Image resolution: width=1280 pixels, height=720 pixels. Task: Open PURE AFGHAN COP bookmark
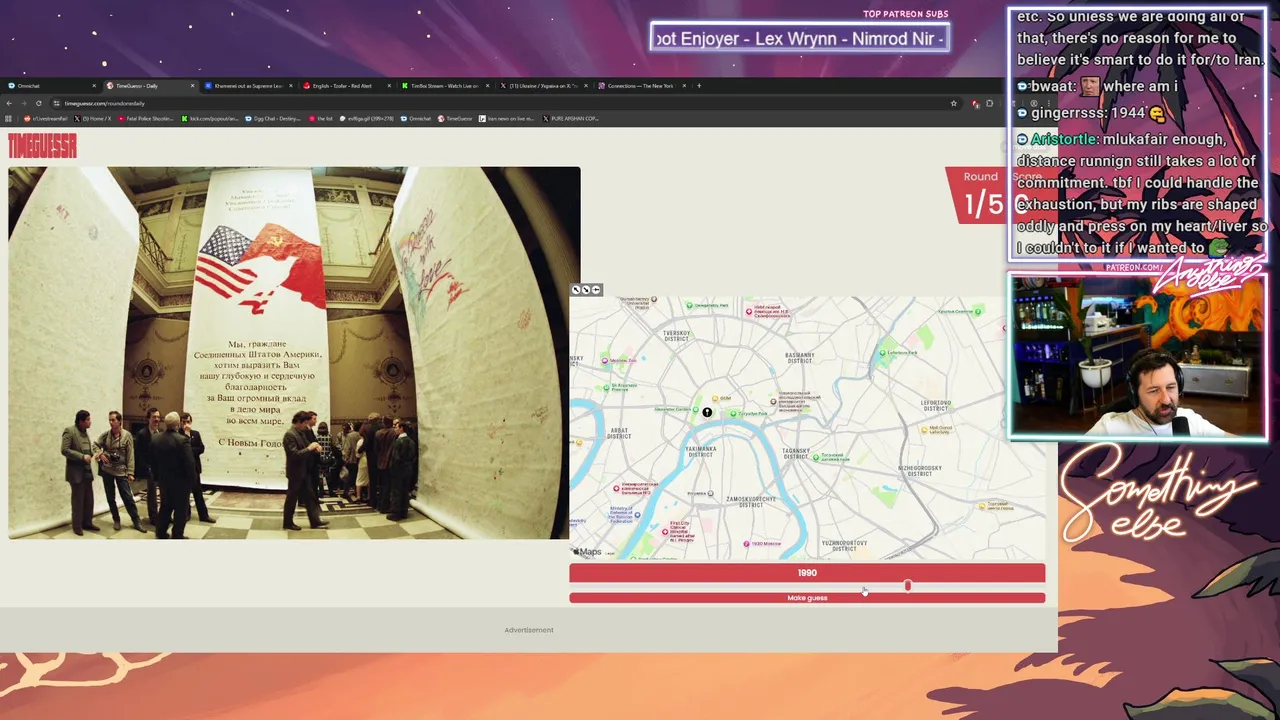pos(571,118)
